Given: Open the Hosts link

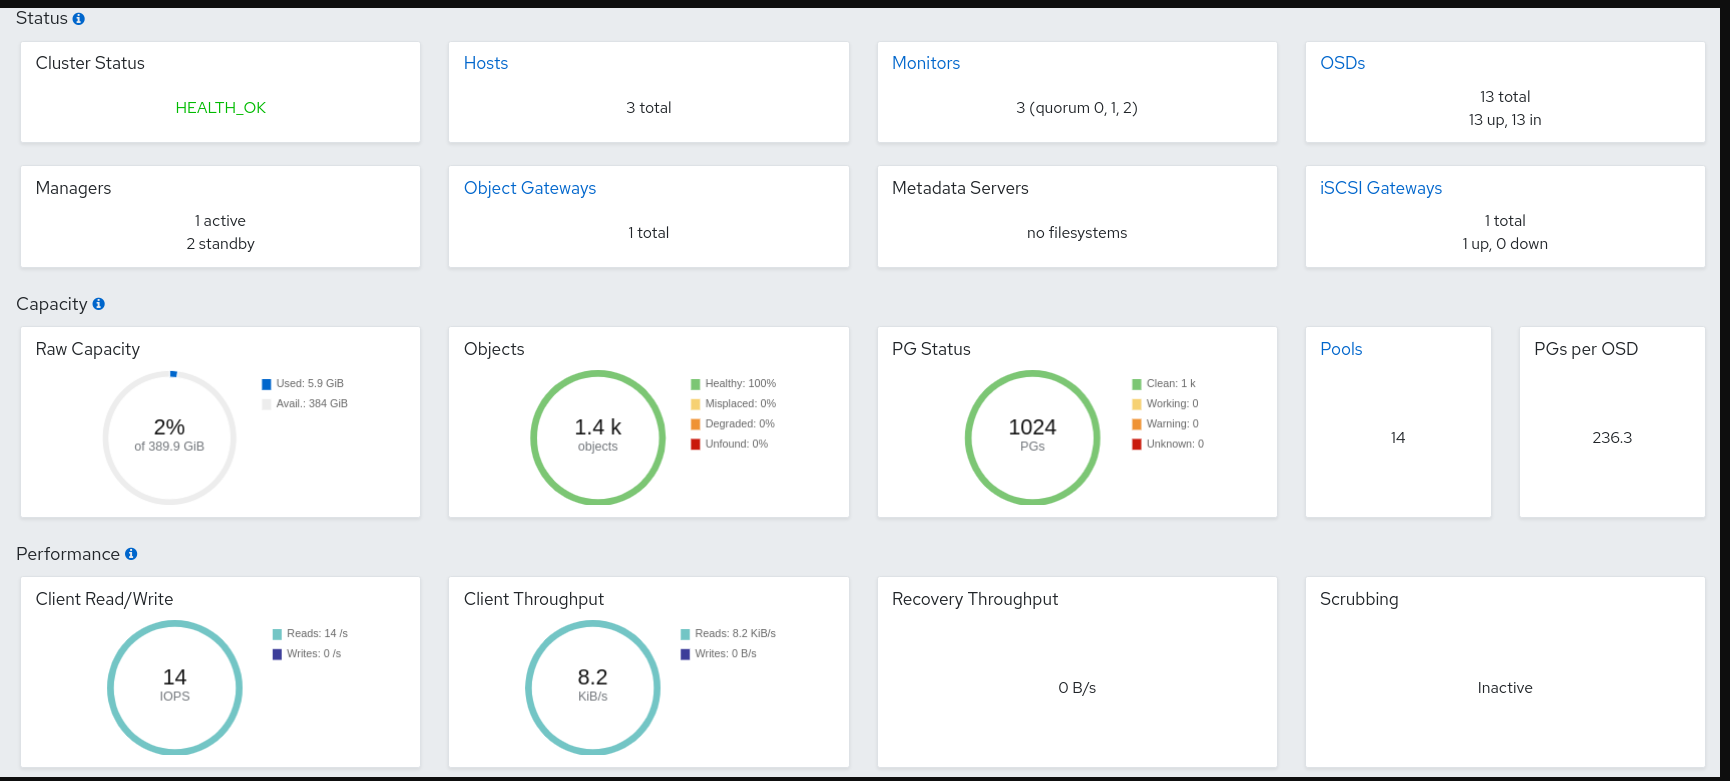Looking at the screenshot, I should pyautogui.click(x=486, y=63).
